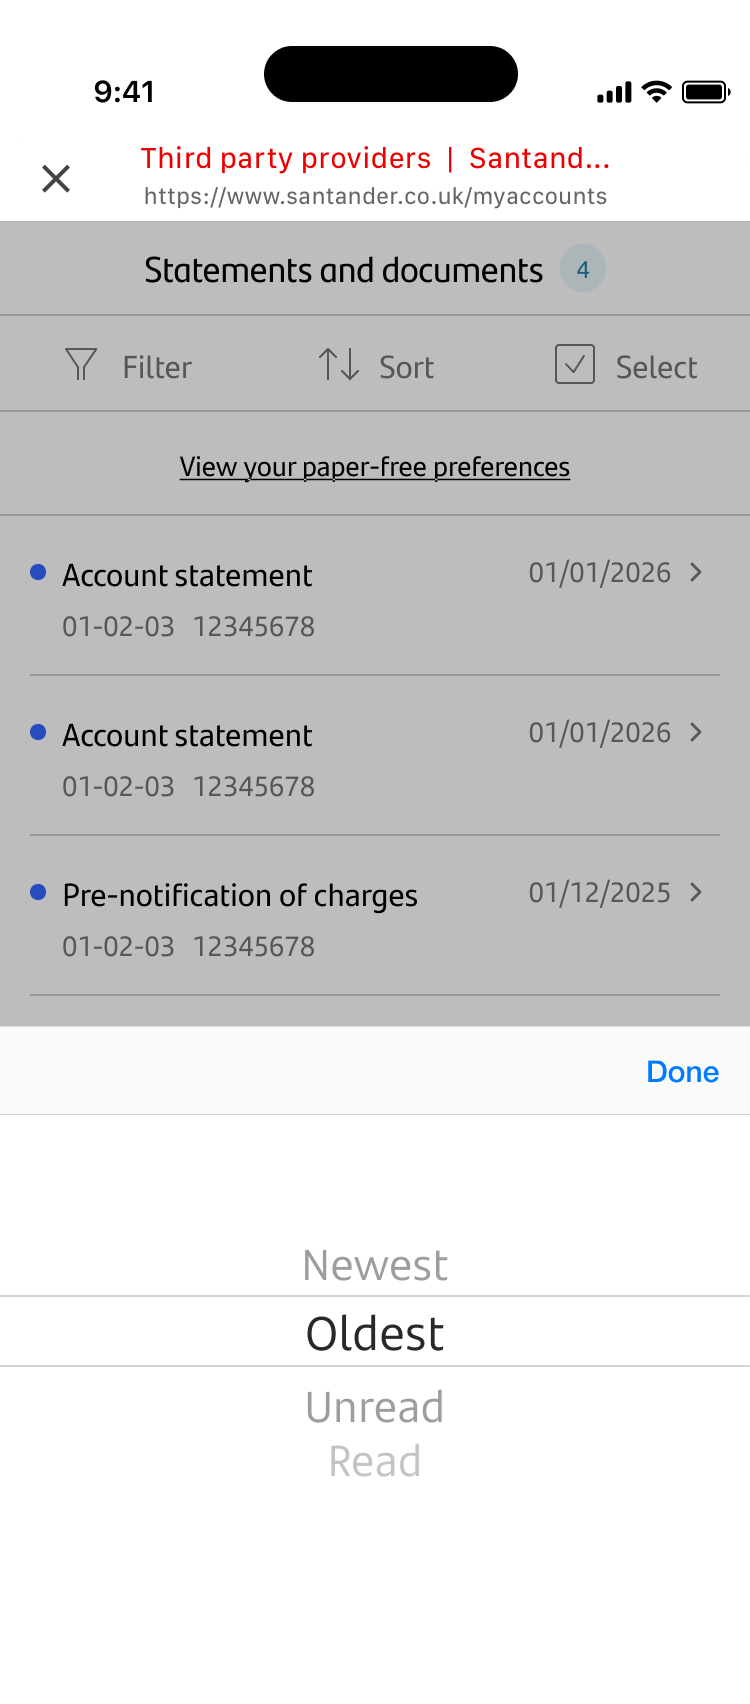This screenshot has width=750, height=1704.
Task: Tap the battery icon in status bar
Action: point(706,93)
